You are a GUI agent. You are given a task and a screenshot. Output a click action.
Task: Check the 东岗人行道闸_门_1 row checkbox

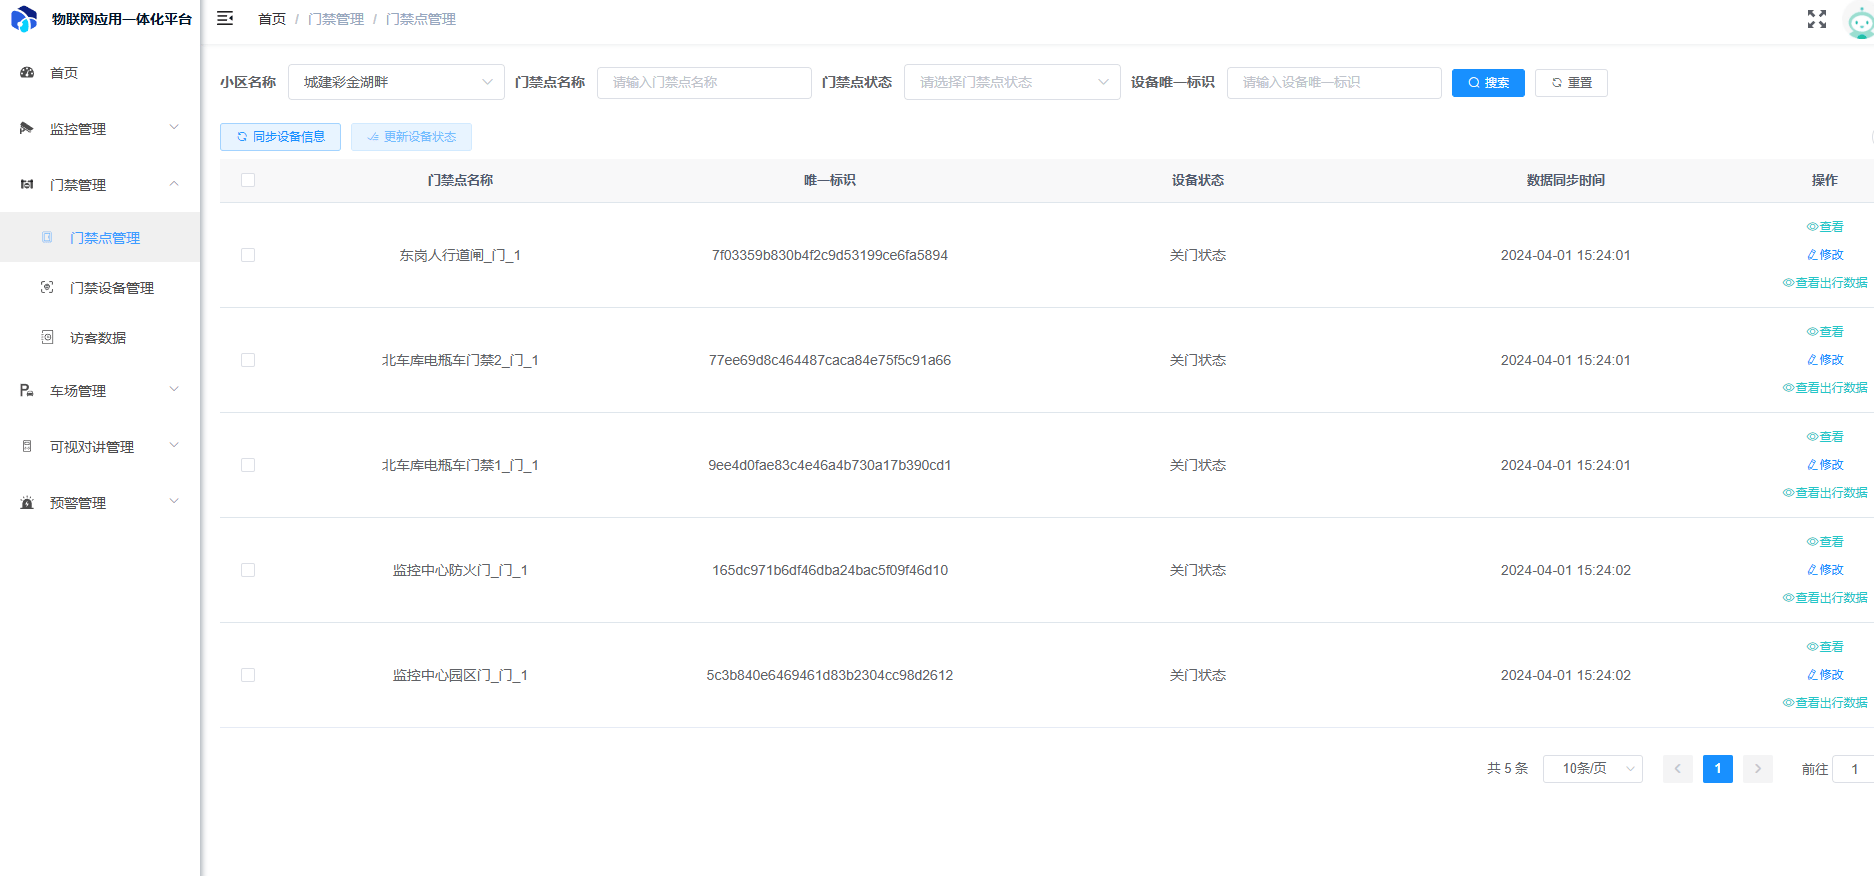tap(248, 255)
